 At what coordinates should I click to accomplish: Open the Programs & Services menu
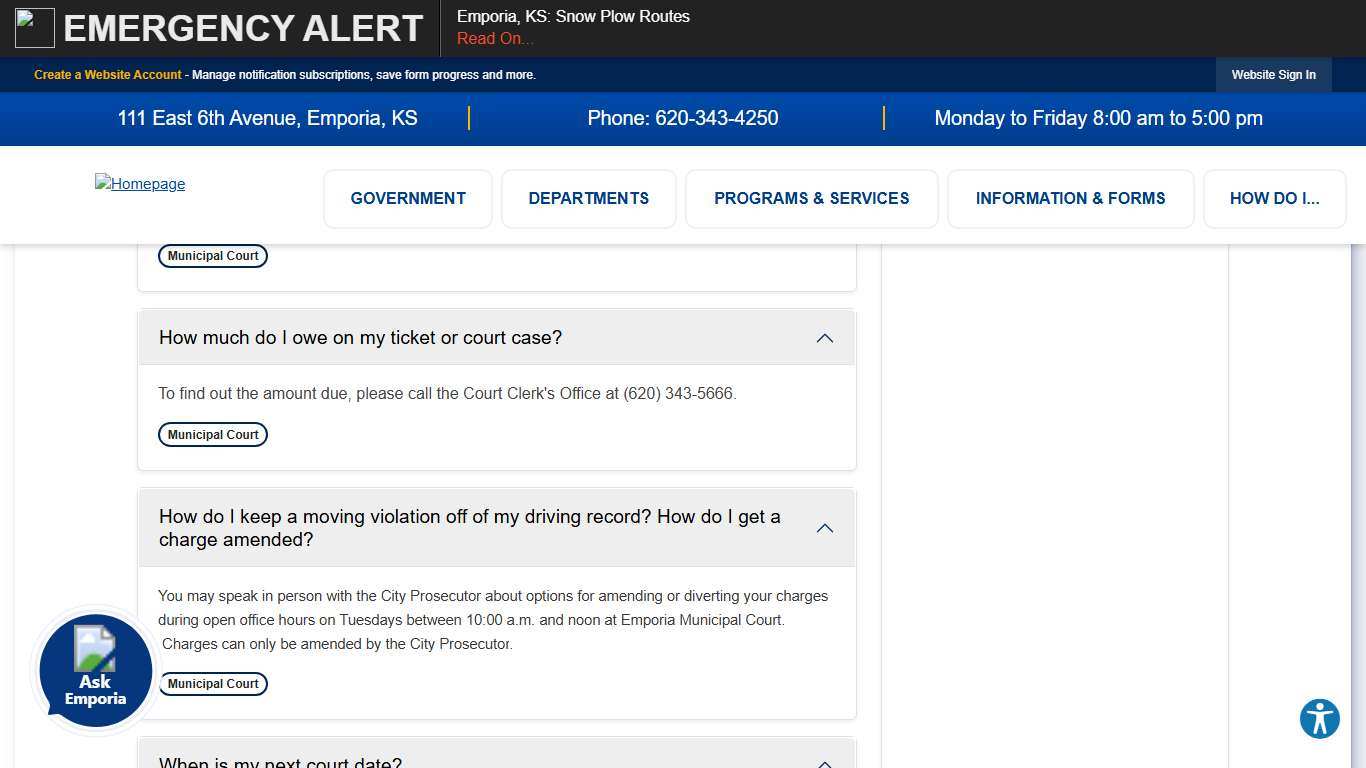[811, 198]
